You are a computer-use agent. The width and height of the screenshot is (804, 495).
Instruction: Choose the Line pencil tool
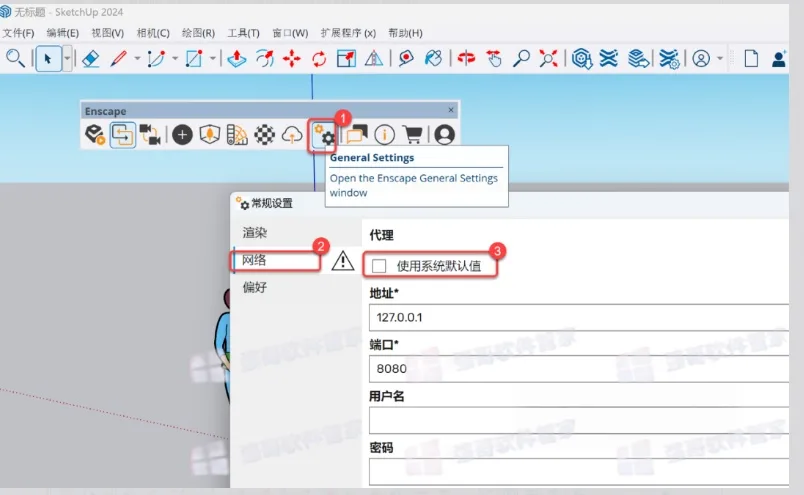click(118, 58)
